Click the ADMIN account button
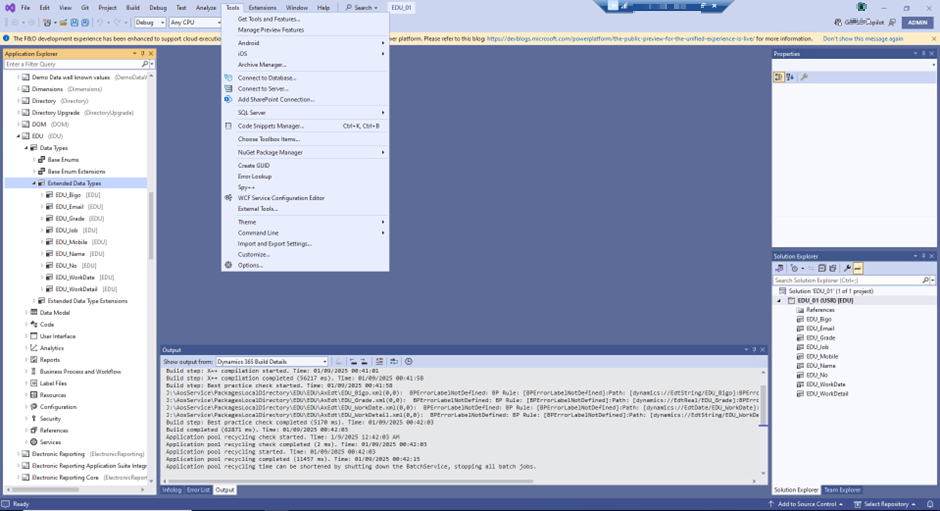Screen dimensions: 940x511 click(x=917, y=22)
